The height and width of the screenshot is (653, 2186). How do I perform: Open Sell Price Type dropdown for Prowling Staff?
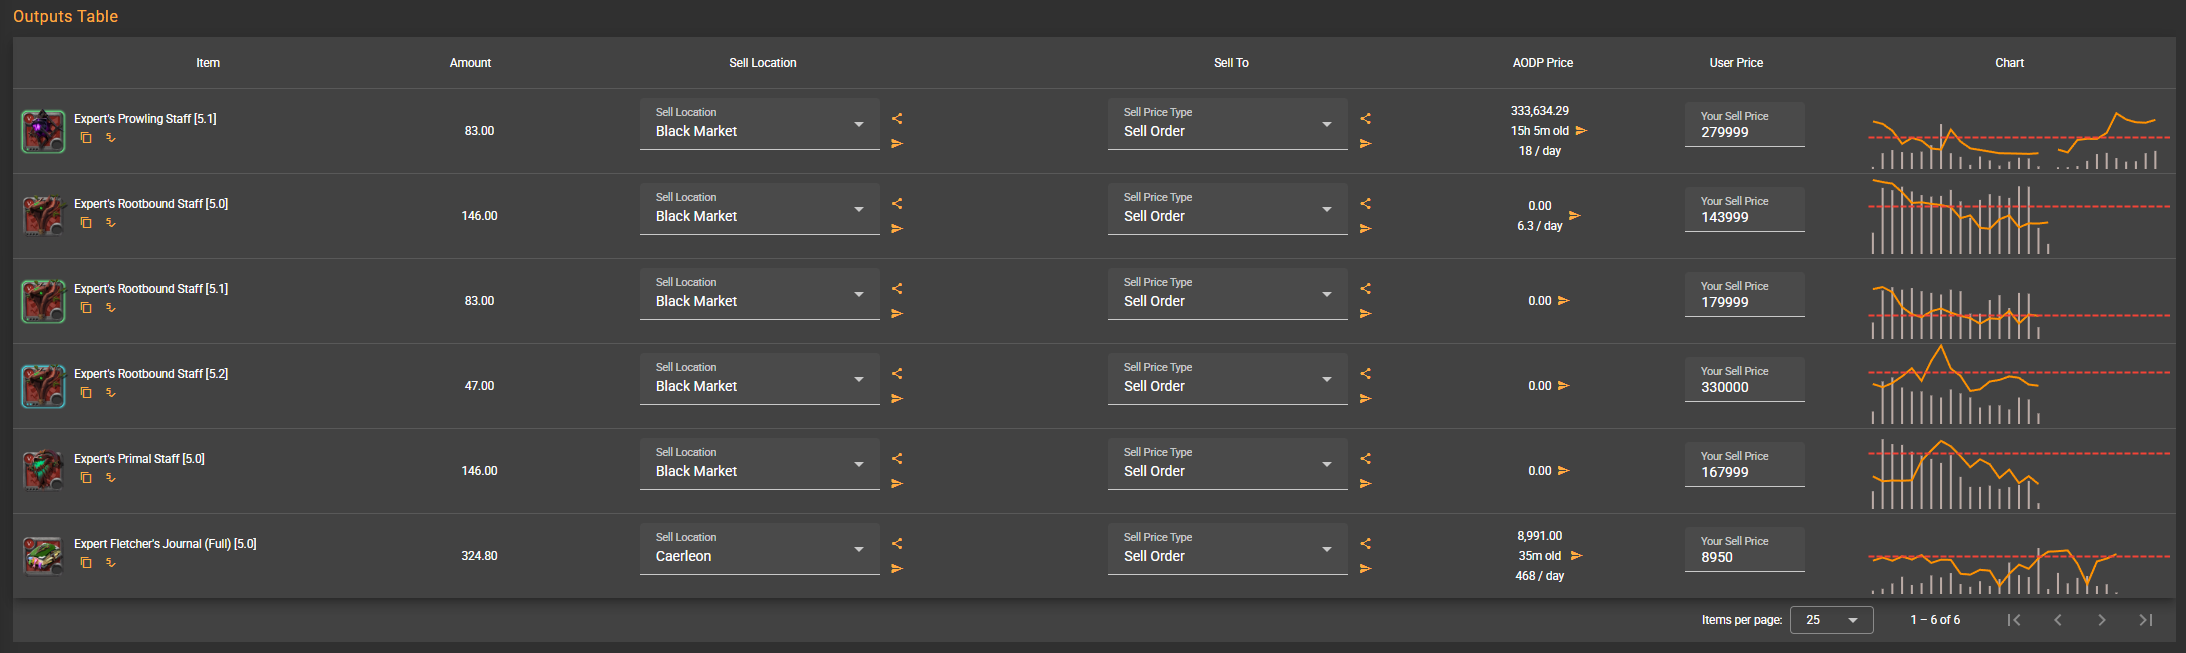click(1227, 124)
